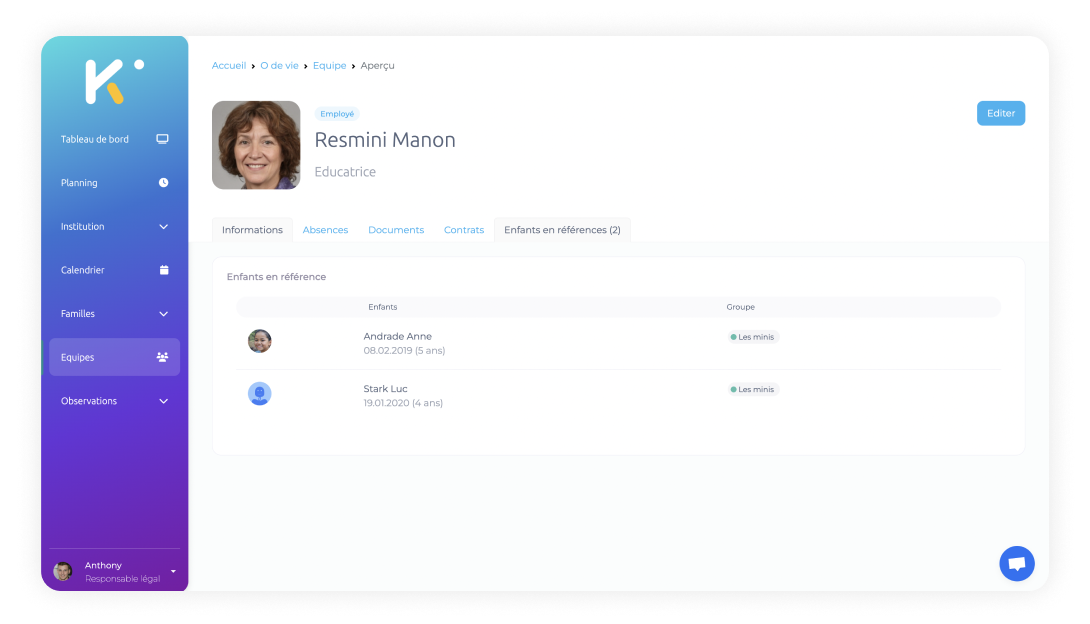This screenshot has height=624, width=1090.
Task: Click the Tableau de bord monitor icon
Action: [163, 139]
